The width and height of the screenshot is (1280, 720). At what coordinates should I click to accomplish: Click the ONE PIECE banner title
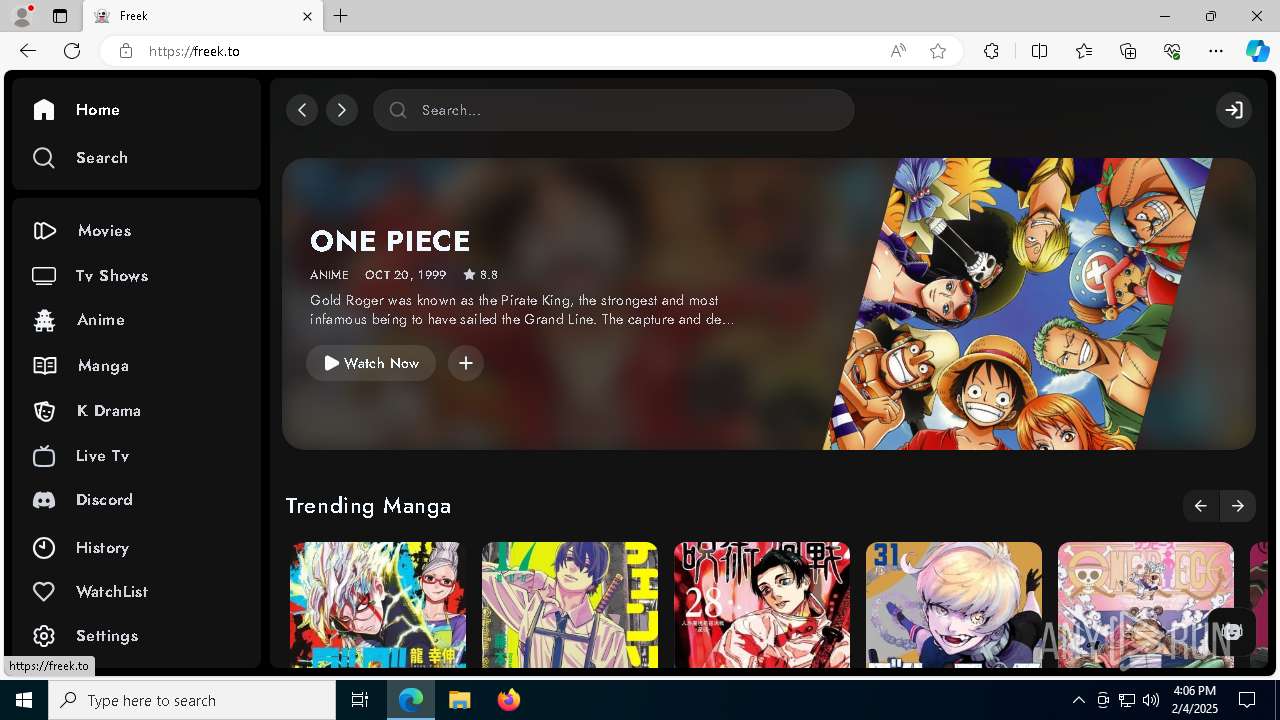coord(390,241)
